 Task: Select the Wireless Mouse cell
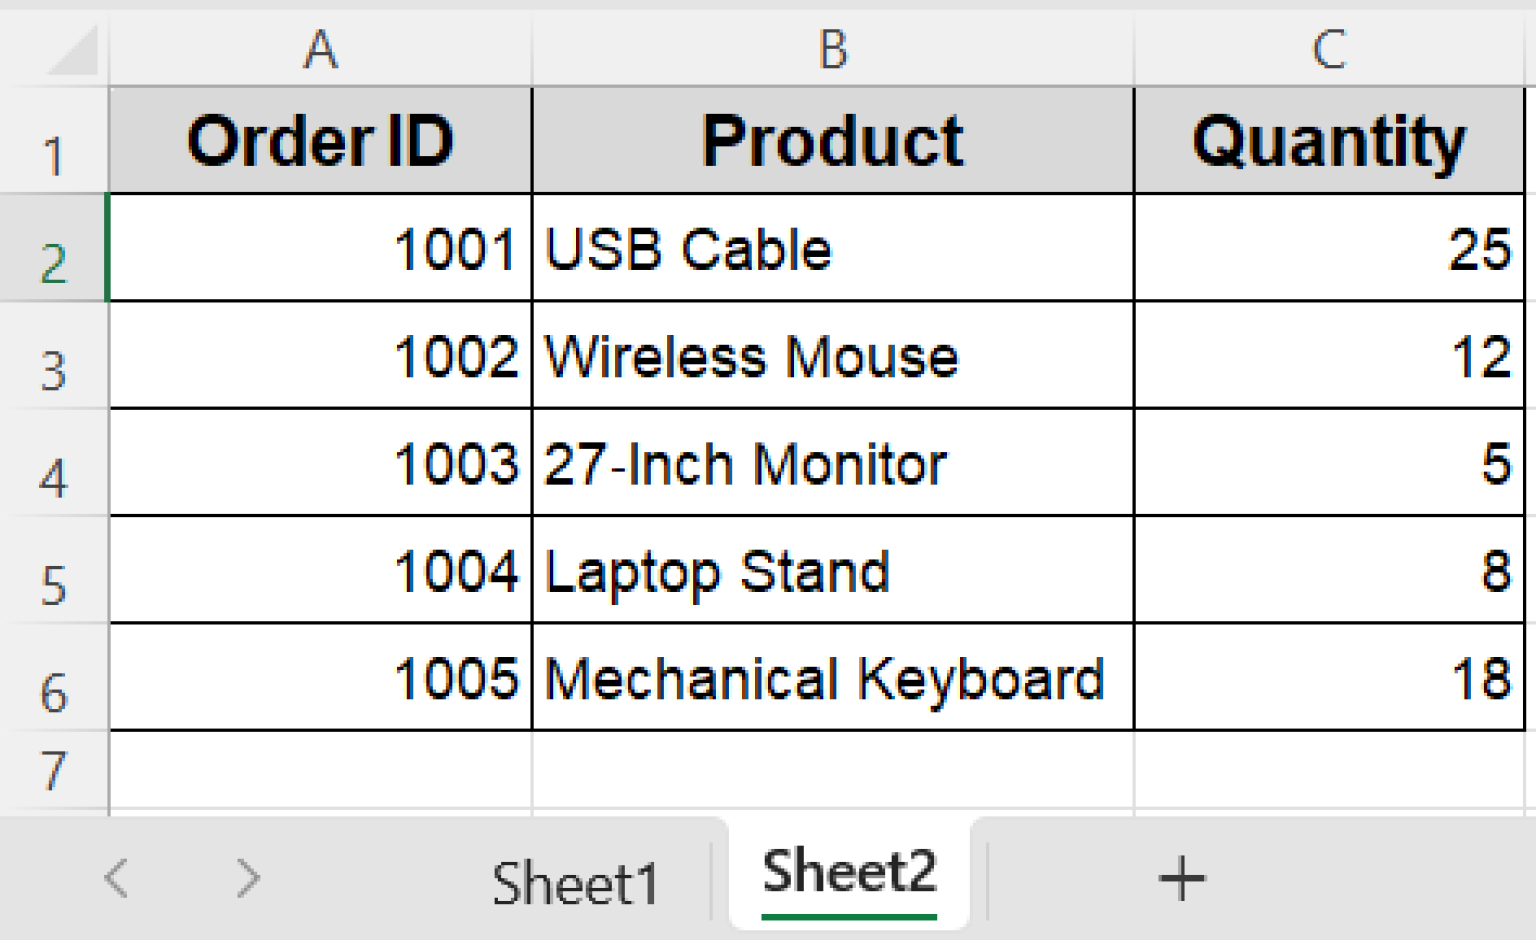(833, 357)
